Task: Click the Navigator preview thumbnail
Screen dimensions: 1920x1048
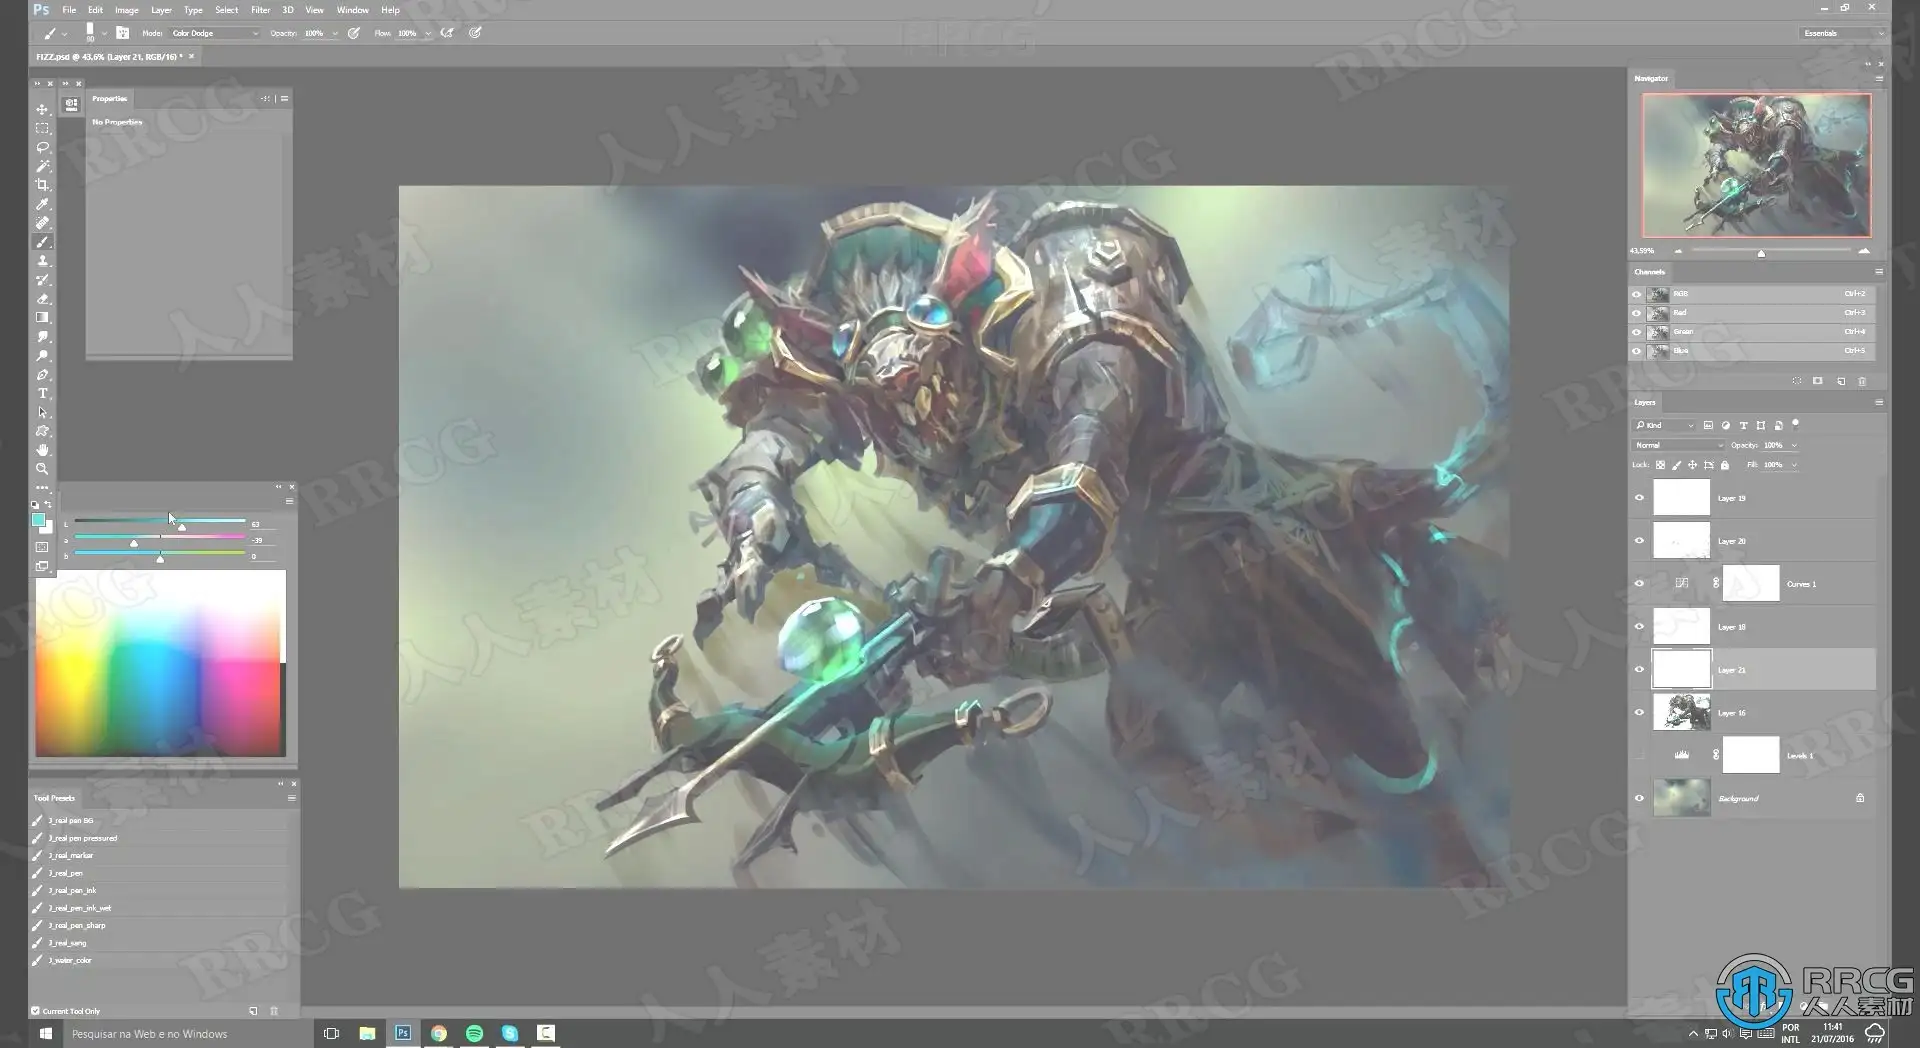Action: [x=1756, y=165]
